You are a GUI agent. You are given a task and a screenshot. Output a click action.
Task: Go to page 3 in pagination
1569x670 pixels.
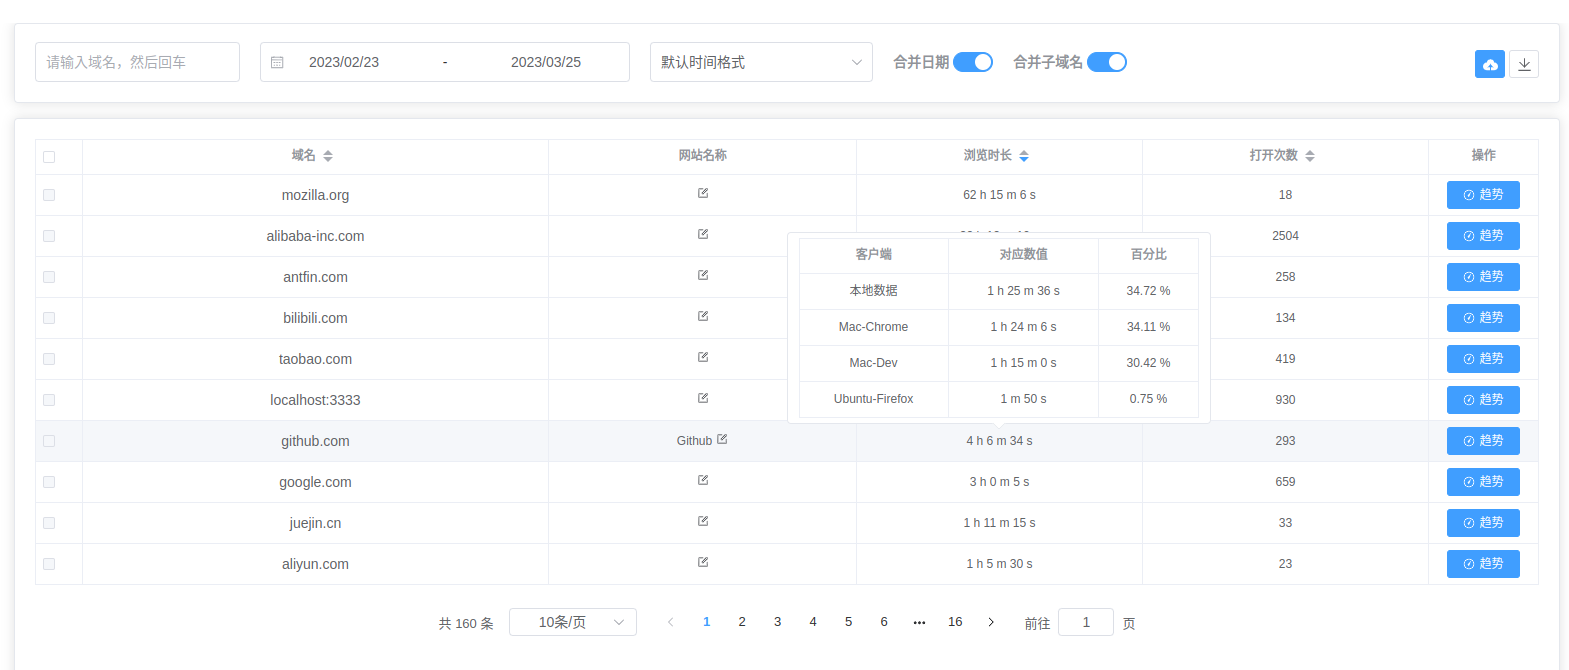pyautogui.click(x=777, y=622)
